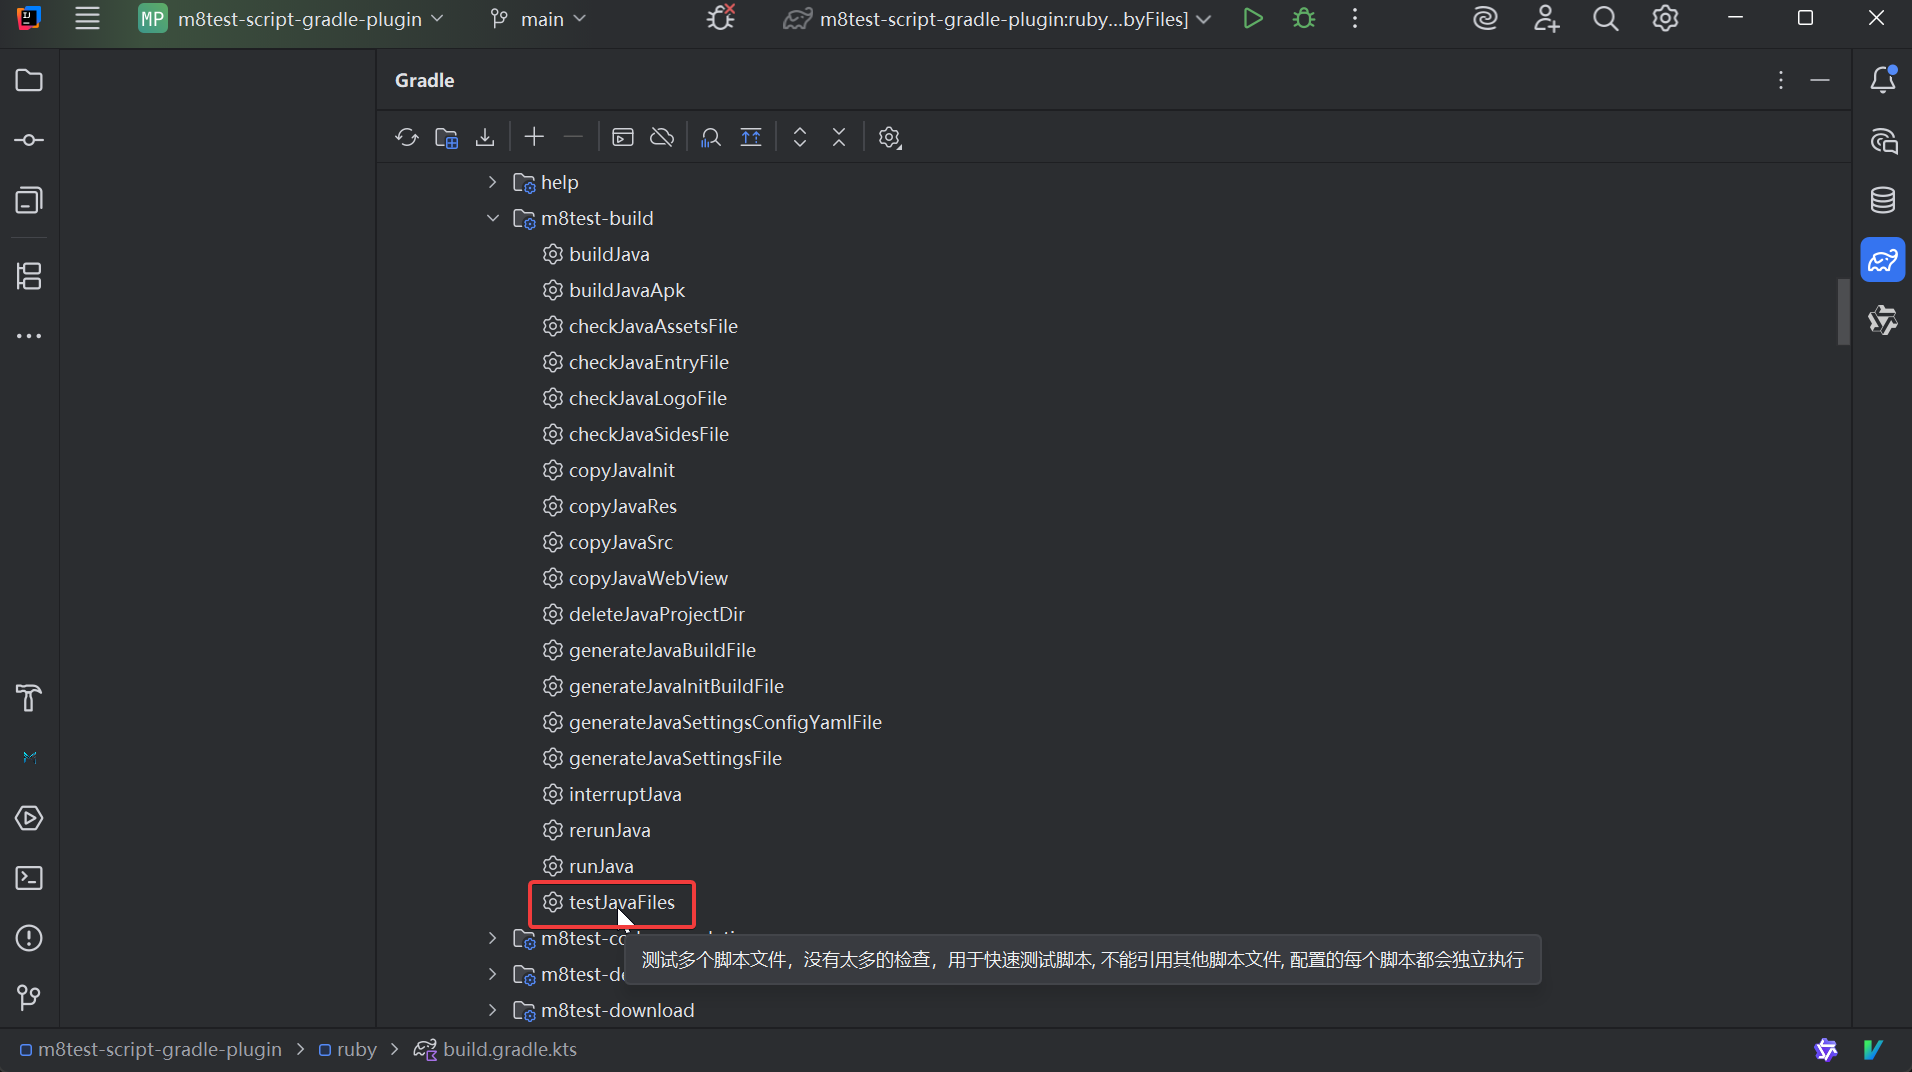Click the Reload All Gradle Projects icon
1912x1072 pixels.
tap(406, 137)
